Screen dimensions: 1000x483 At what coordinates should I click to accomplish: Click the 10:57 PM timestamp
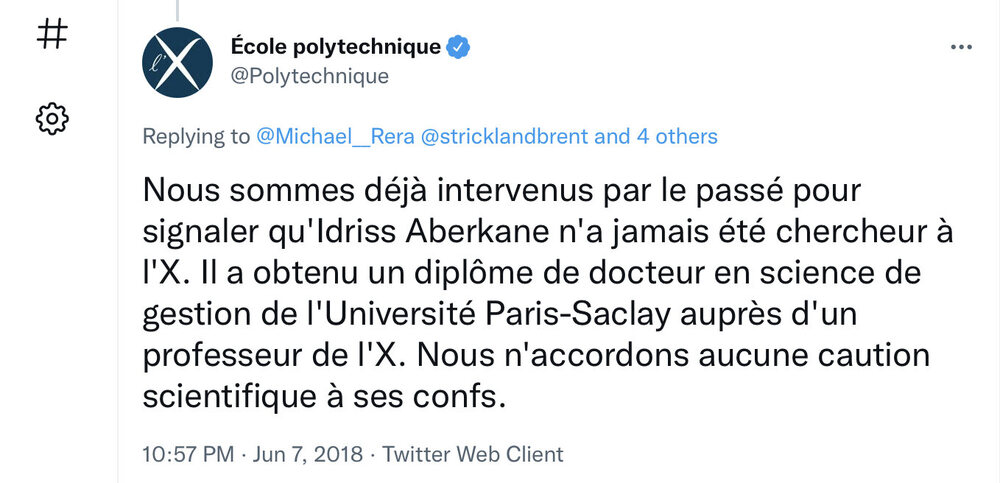[187, 454]
